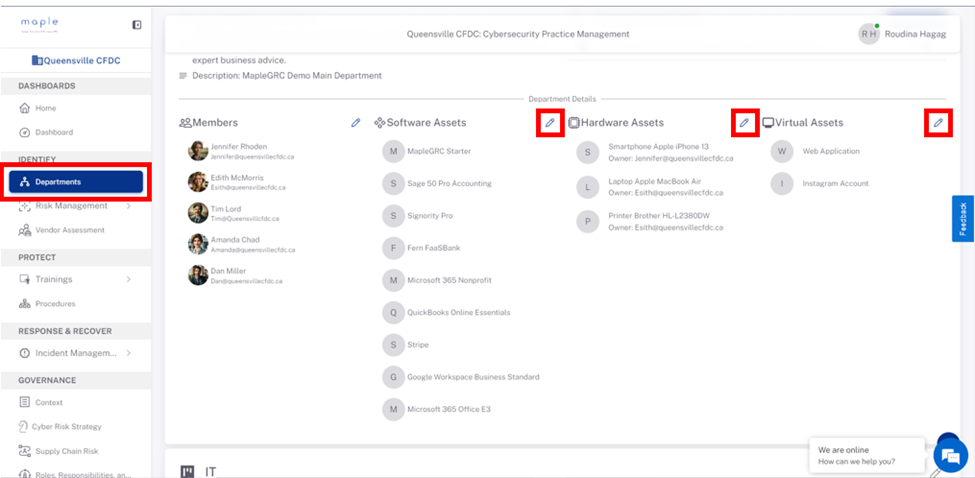975x478 pixels.
Task: Click Amanda Chad's profile photo
Action: [x=198, y=244]
